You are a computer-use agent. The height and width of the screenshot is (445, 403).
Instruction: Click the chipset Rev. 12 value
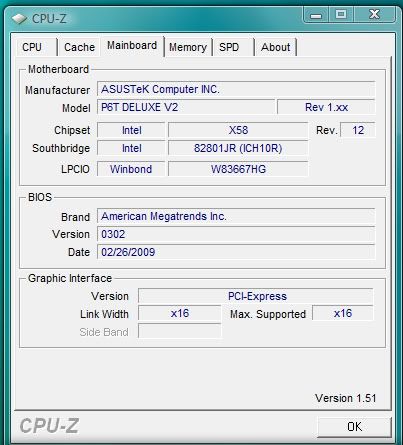click(358, 130)
